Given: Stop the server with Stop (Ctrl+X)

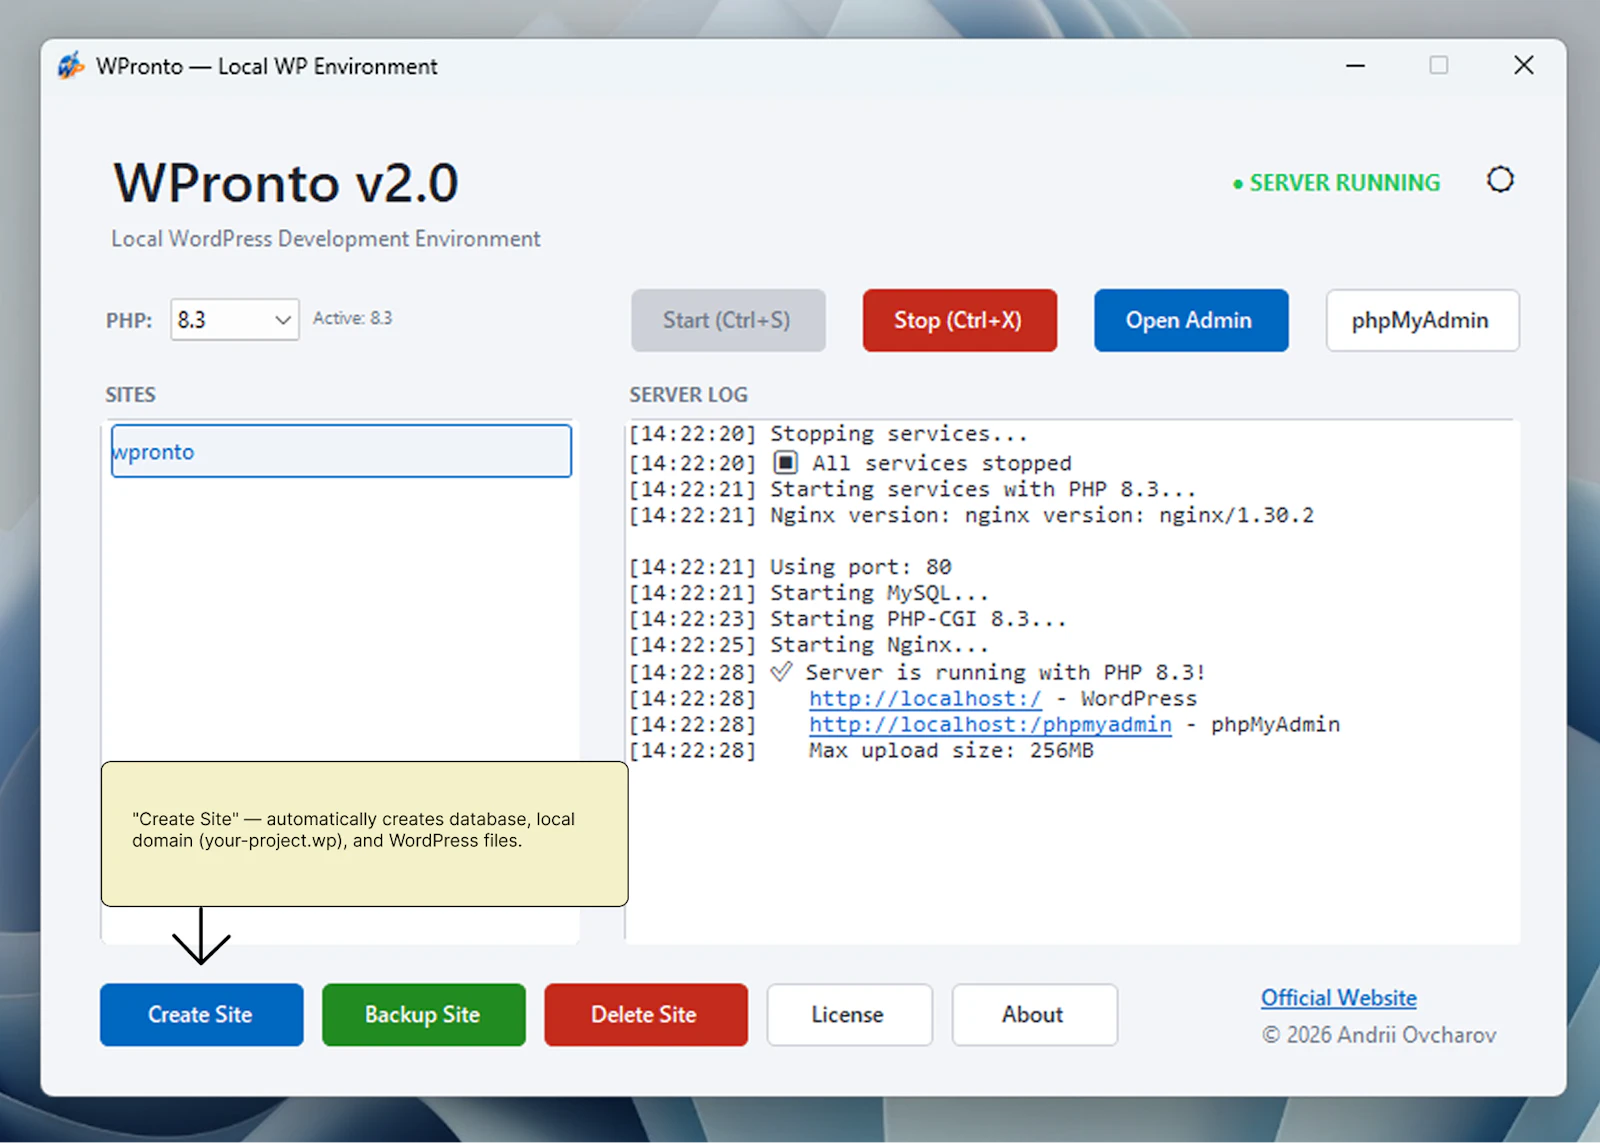Looking at the screenshot, I should pyautogui.click(x=960, y=321).
